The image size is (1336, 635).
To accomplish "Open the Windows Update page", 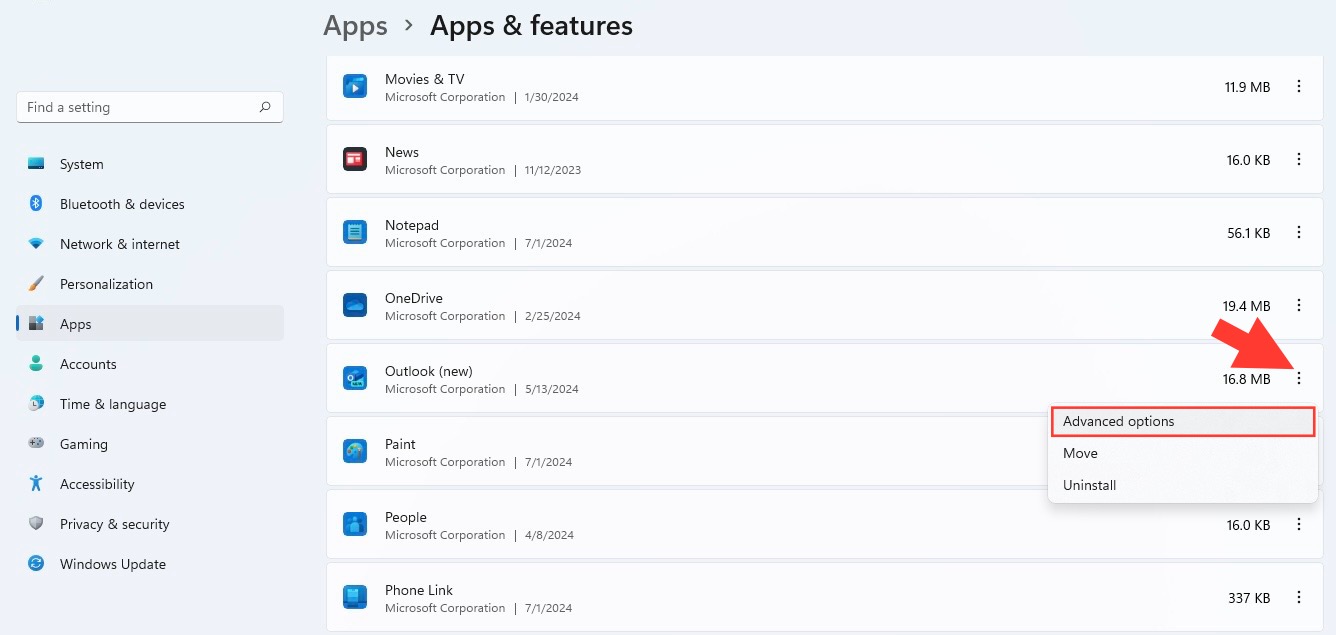I will pos(150,564).
